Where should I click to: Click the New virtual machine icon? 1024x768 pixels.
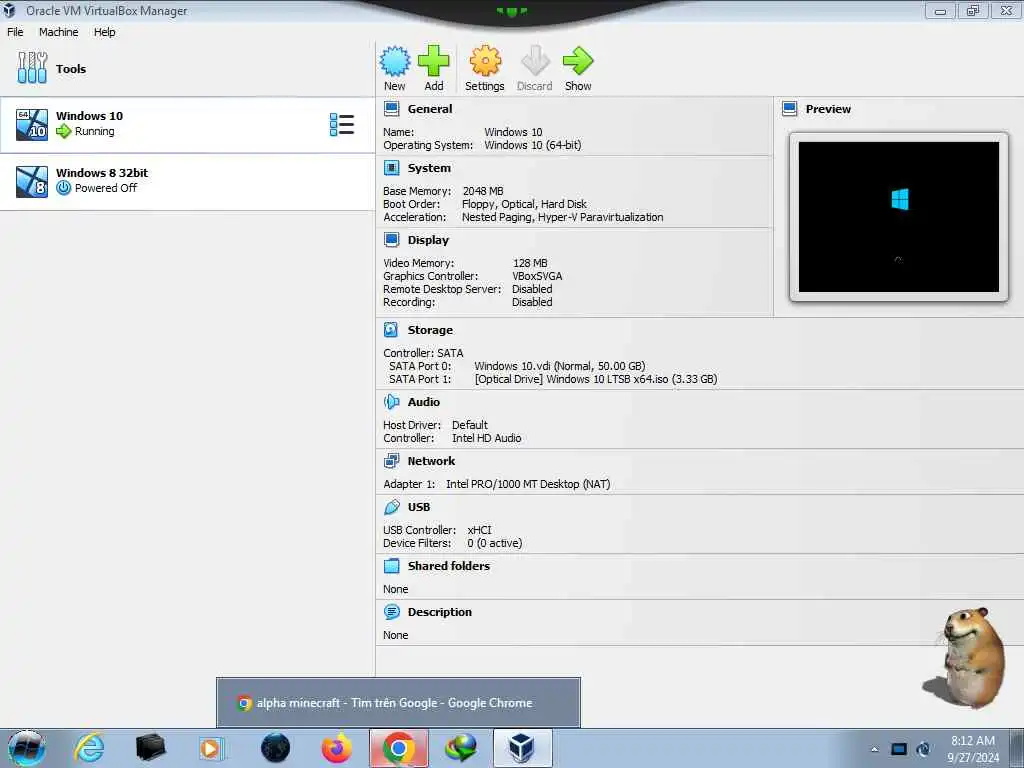[x=394, y=61]
